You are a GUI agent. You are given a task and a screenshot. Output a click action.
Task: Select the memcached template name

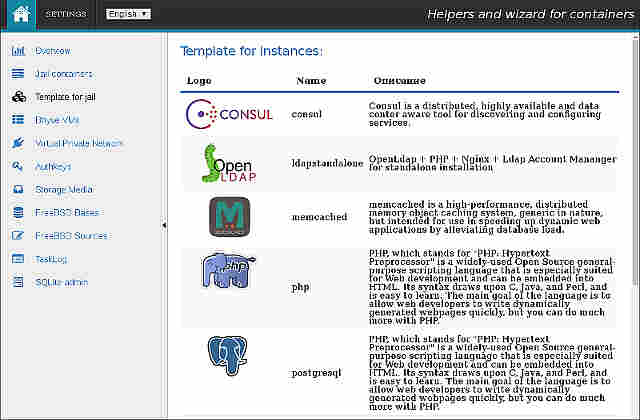coord(320,217)
